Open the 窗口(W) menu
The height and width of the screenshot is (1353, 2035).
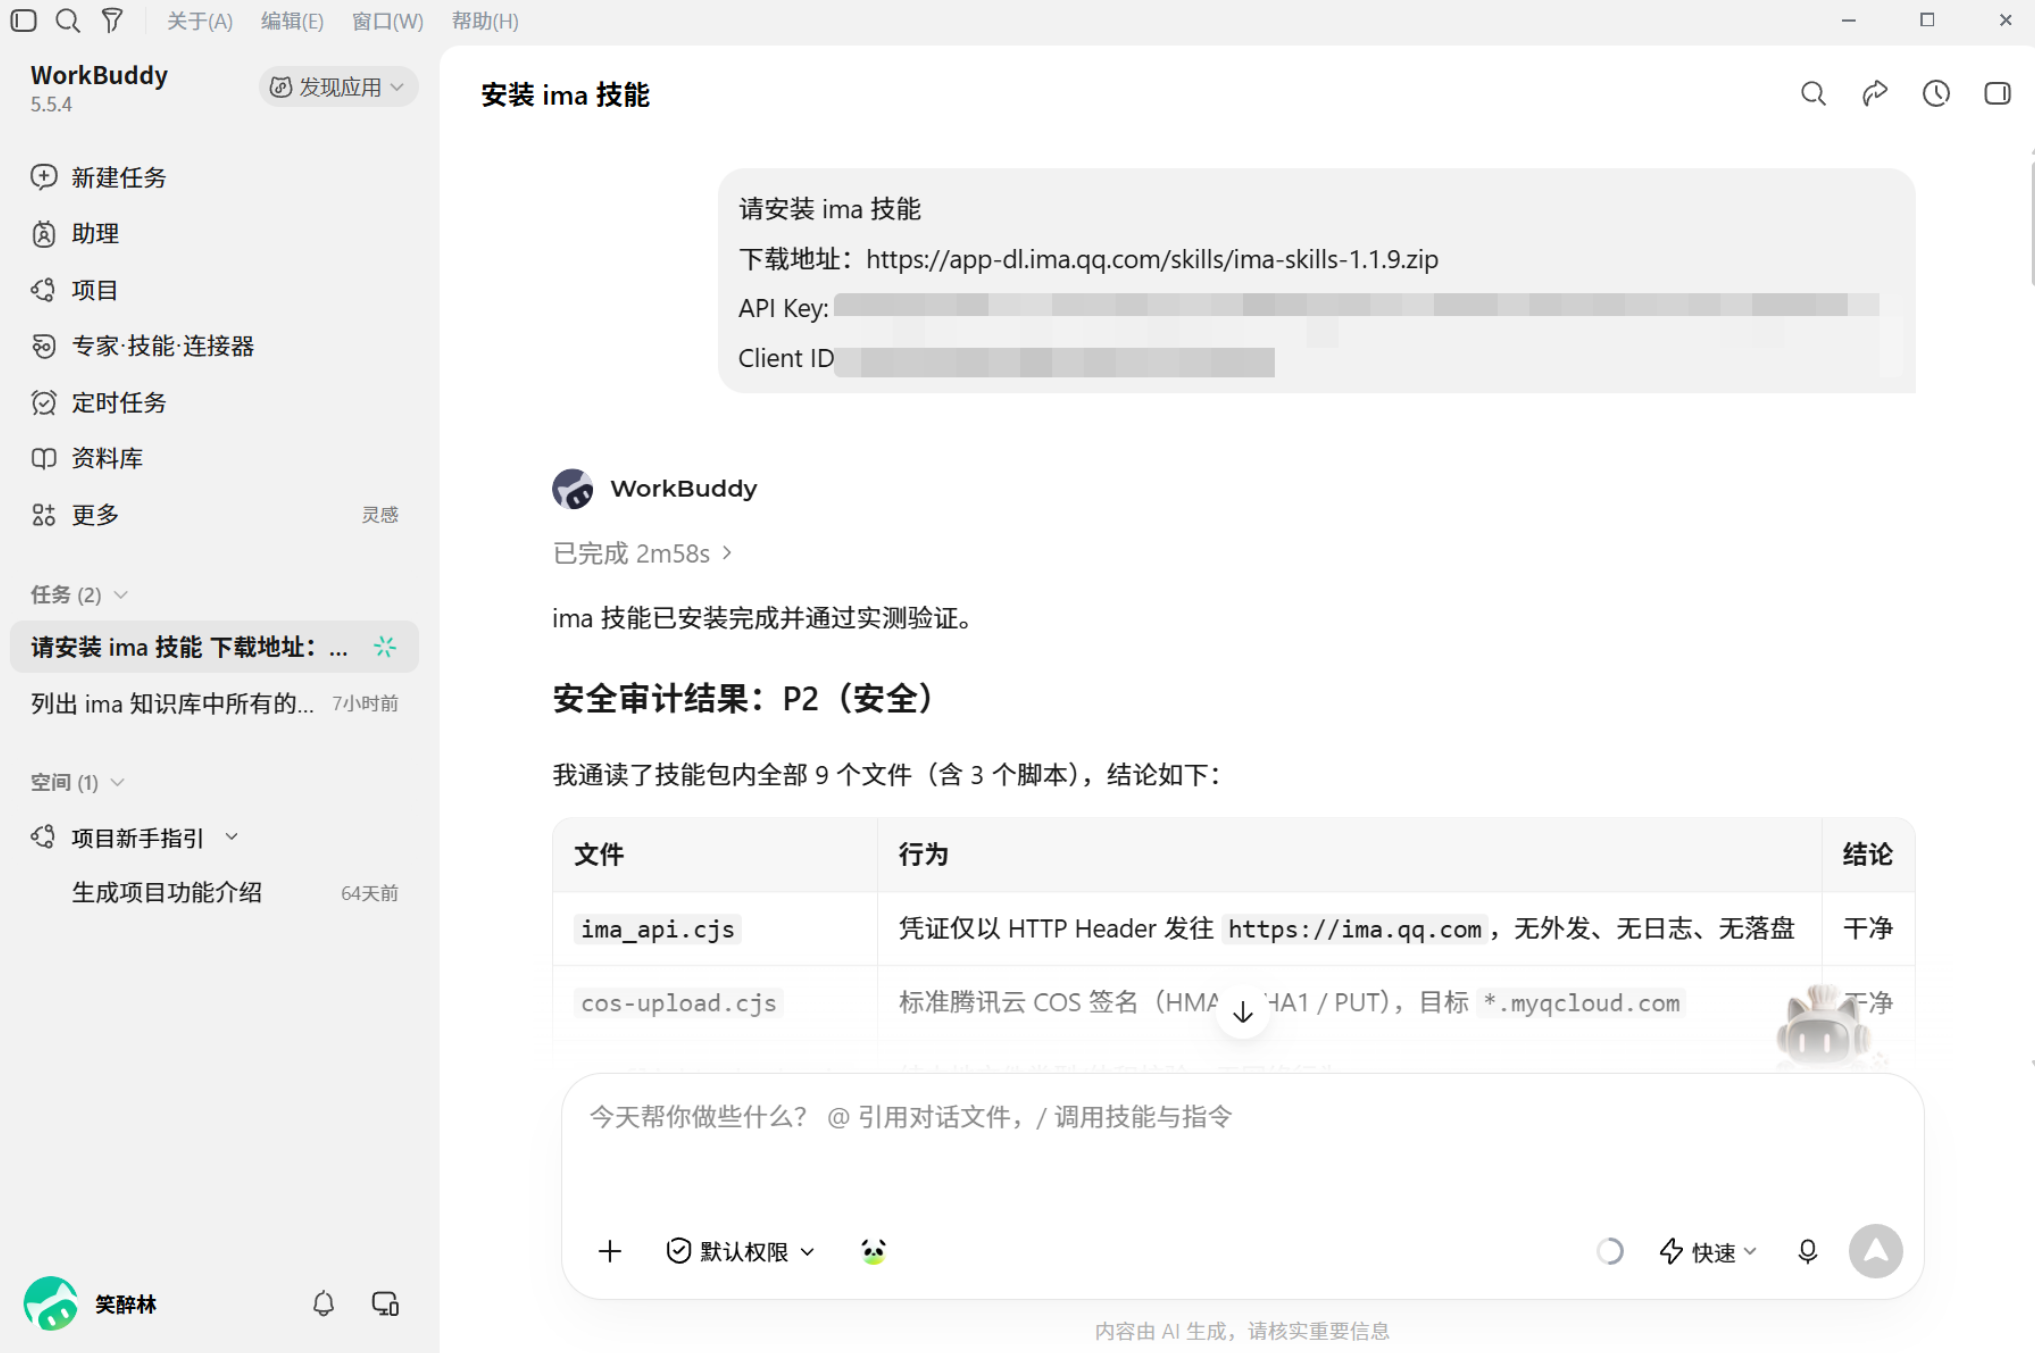[x=387, y=21]
